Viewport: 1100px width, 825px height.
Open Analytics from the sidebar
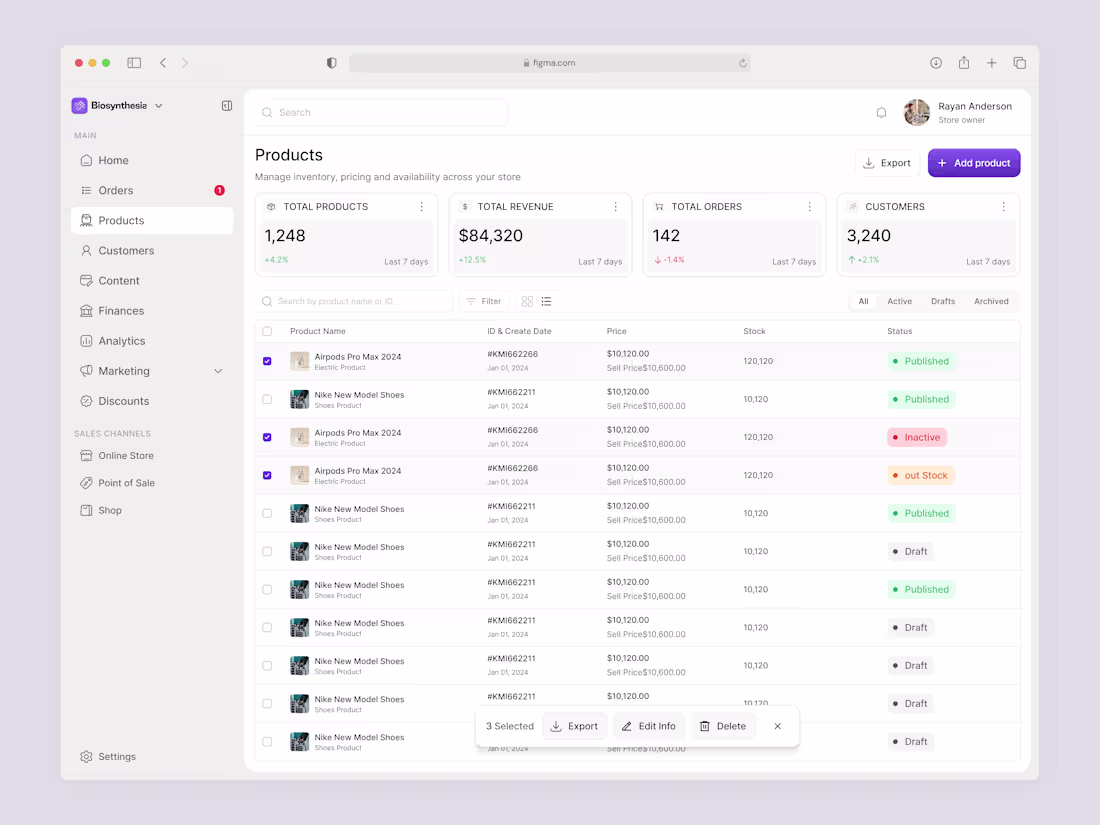coord(120,340)
